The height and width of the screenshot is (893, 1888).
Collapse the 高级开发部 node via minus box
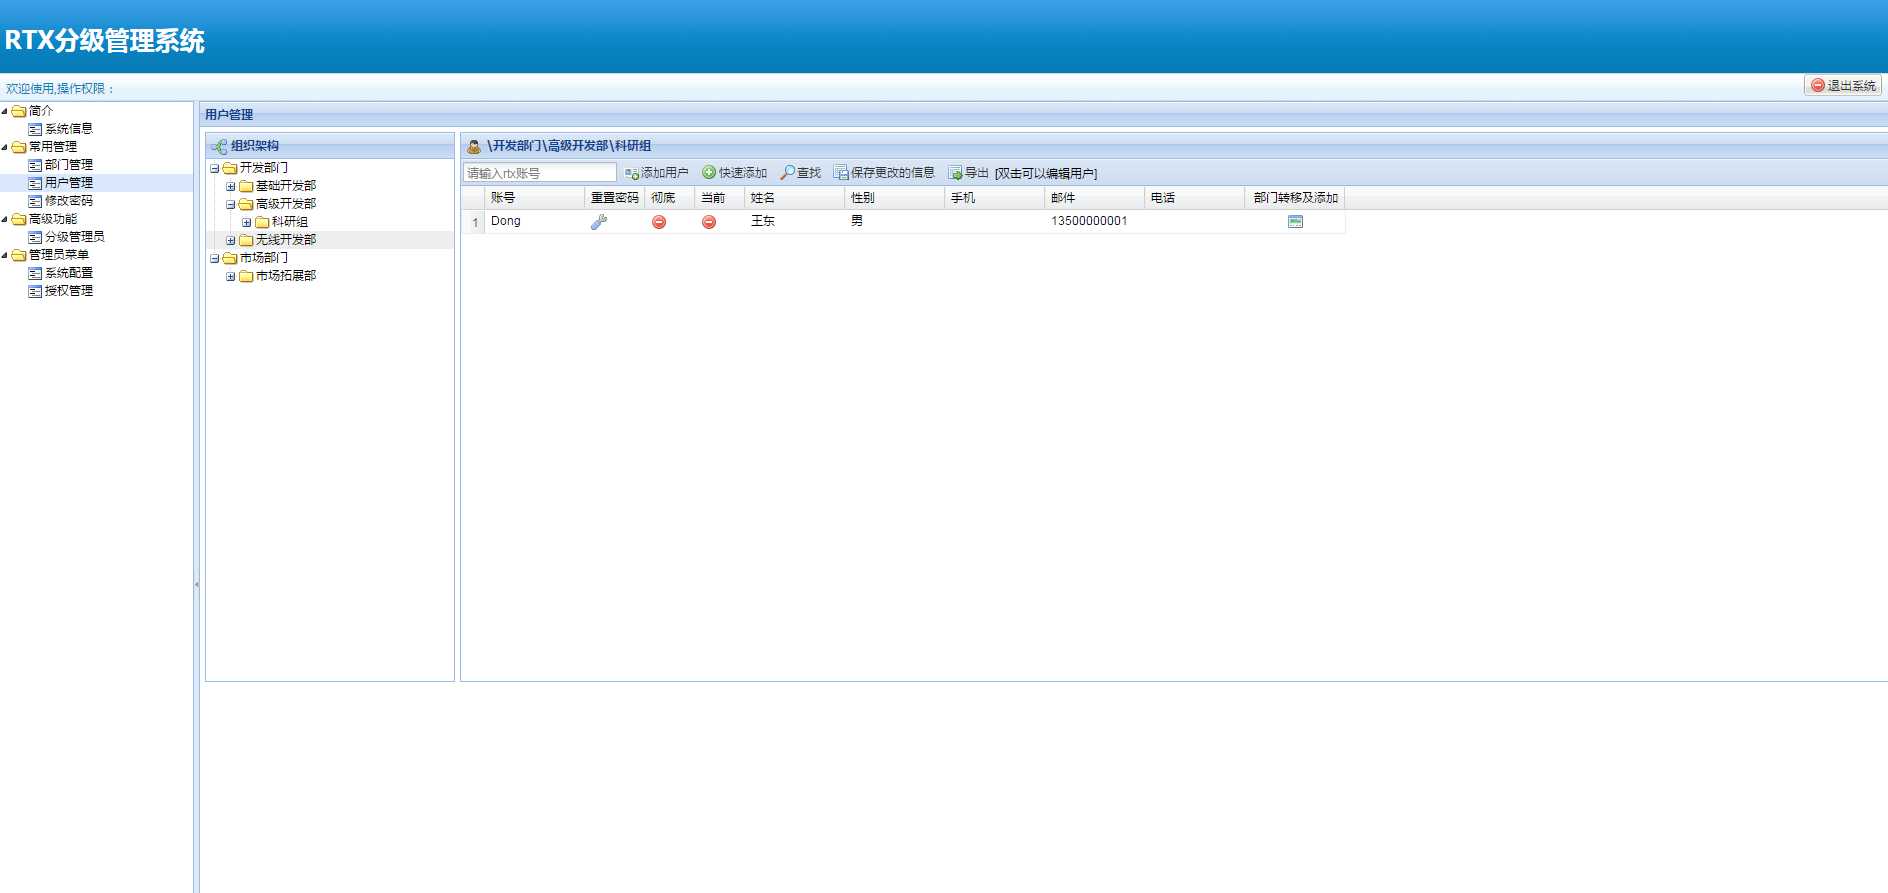[230, 204]
